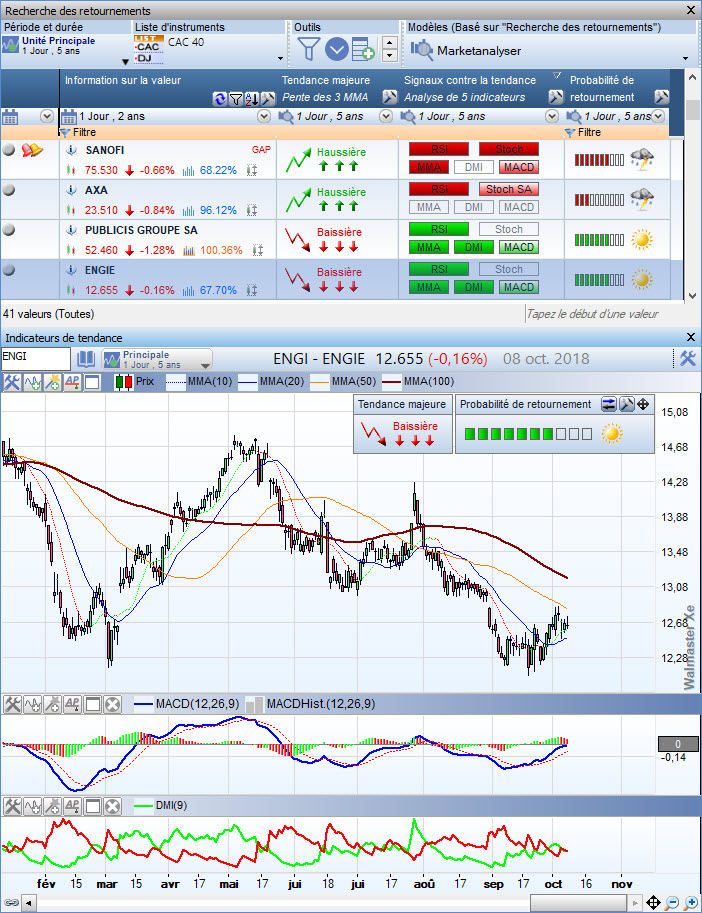Toggle the MACDHist.(12,26,9) legend item
702x913 pixels.
tap(311, 704)
